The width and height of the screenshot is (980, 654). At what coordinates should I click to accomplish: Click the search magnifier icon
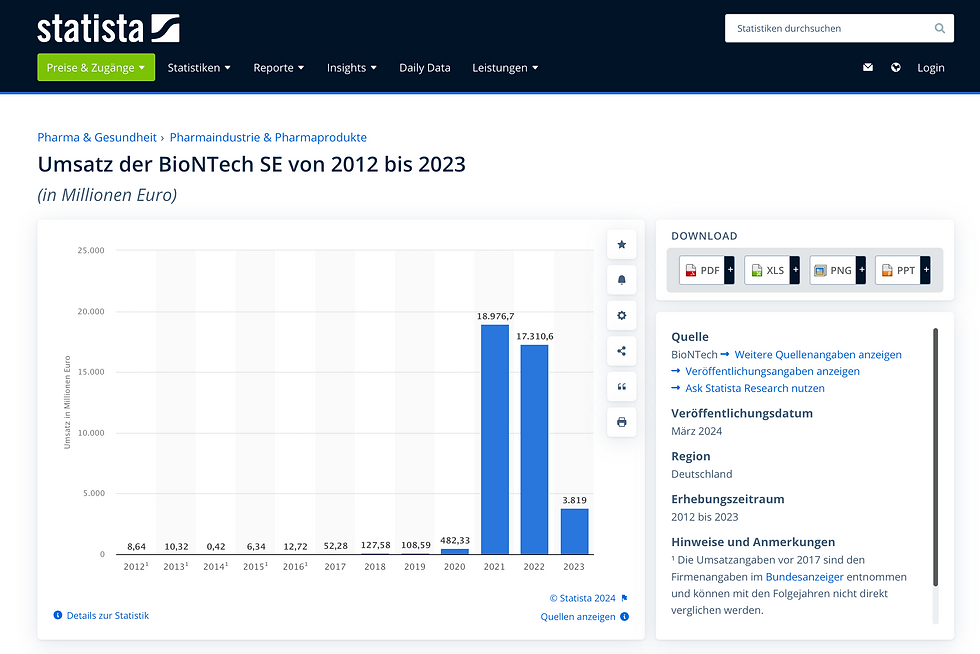pyautogui.click(x=939, y=28)
